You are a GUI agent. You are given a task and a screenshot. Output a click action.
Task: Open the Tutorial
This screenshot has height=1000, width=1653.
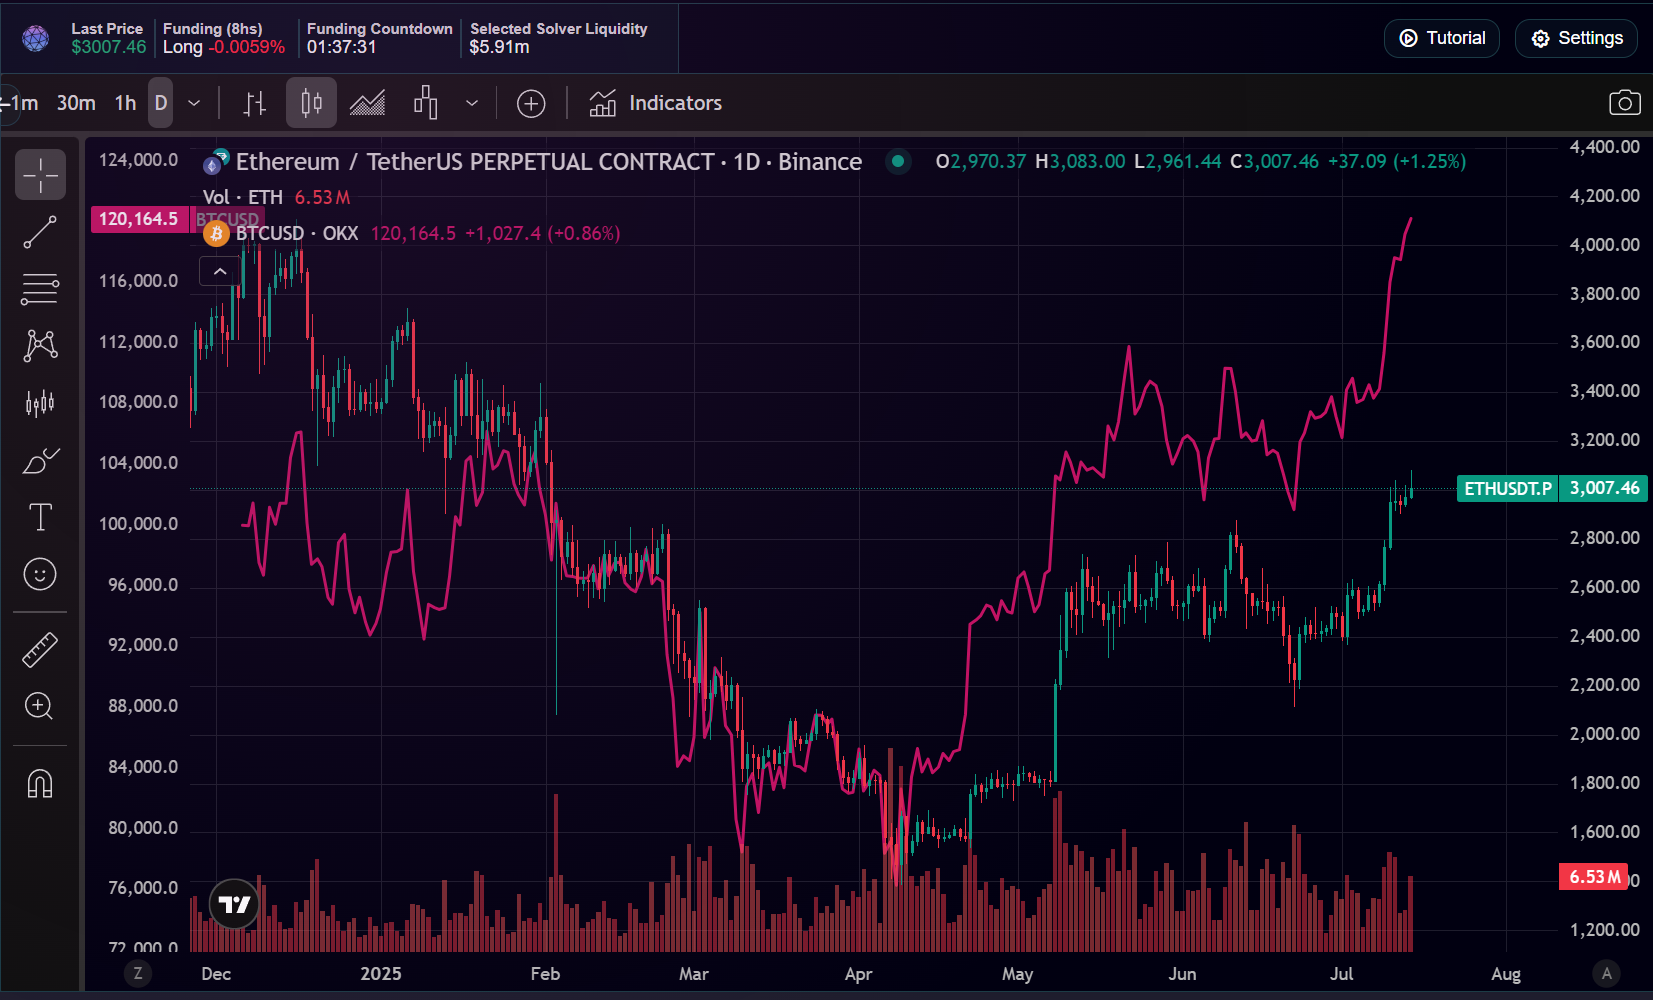(1441, 38)
